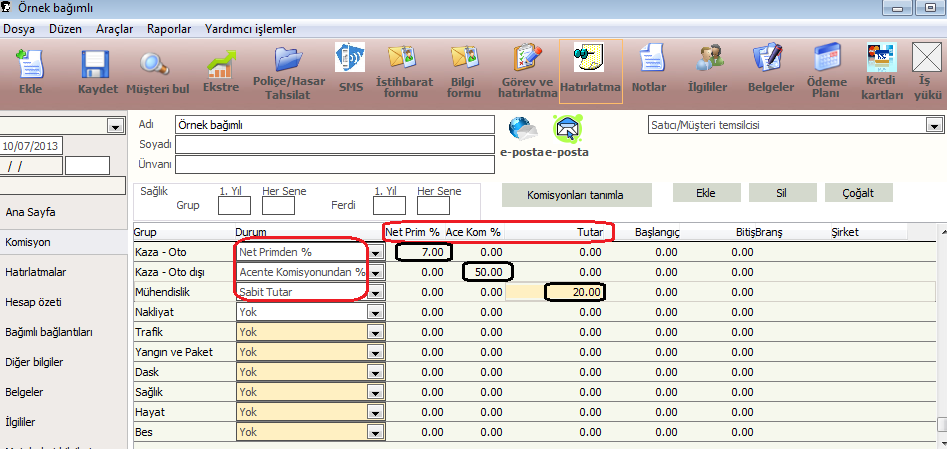Open the Raporlar menu

tap(169, 29)
